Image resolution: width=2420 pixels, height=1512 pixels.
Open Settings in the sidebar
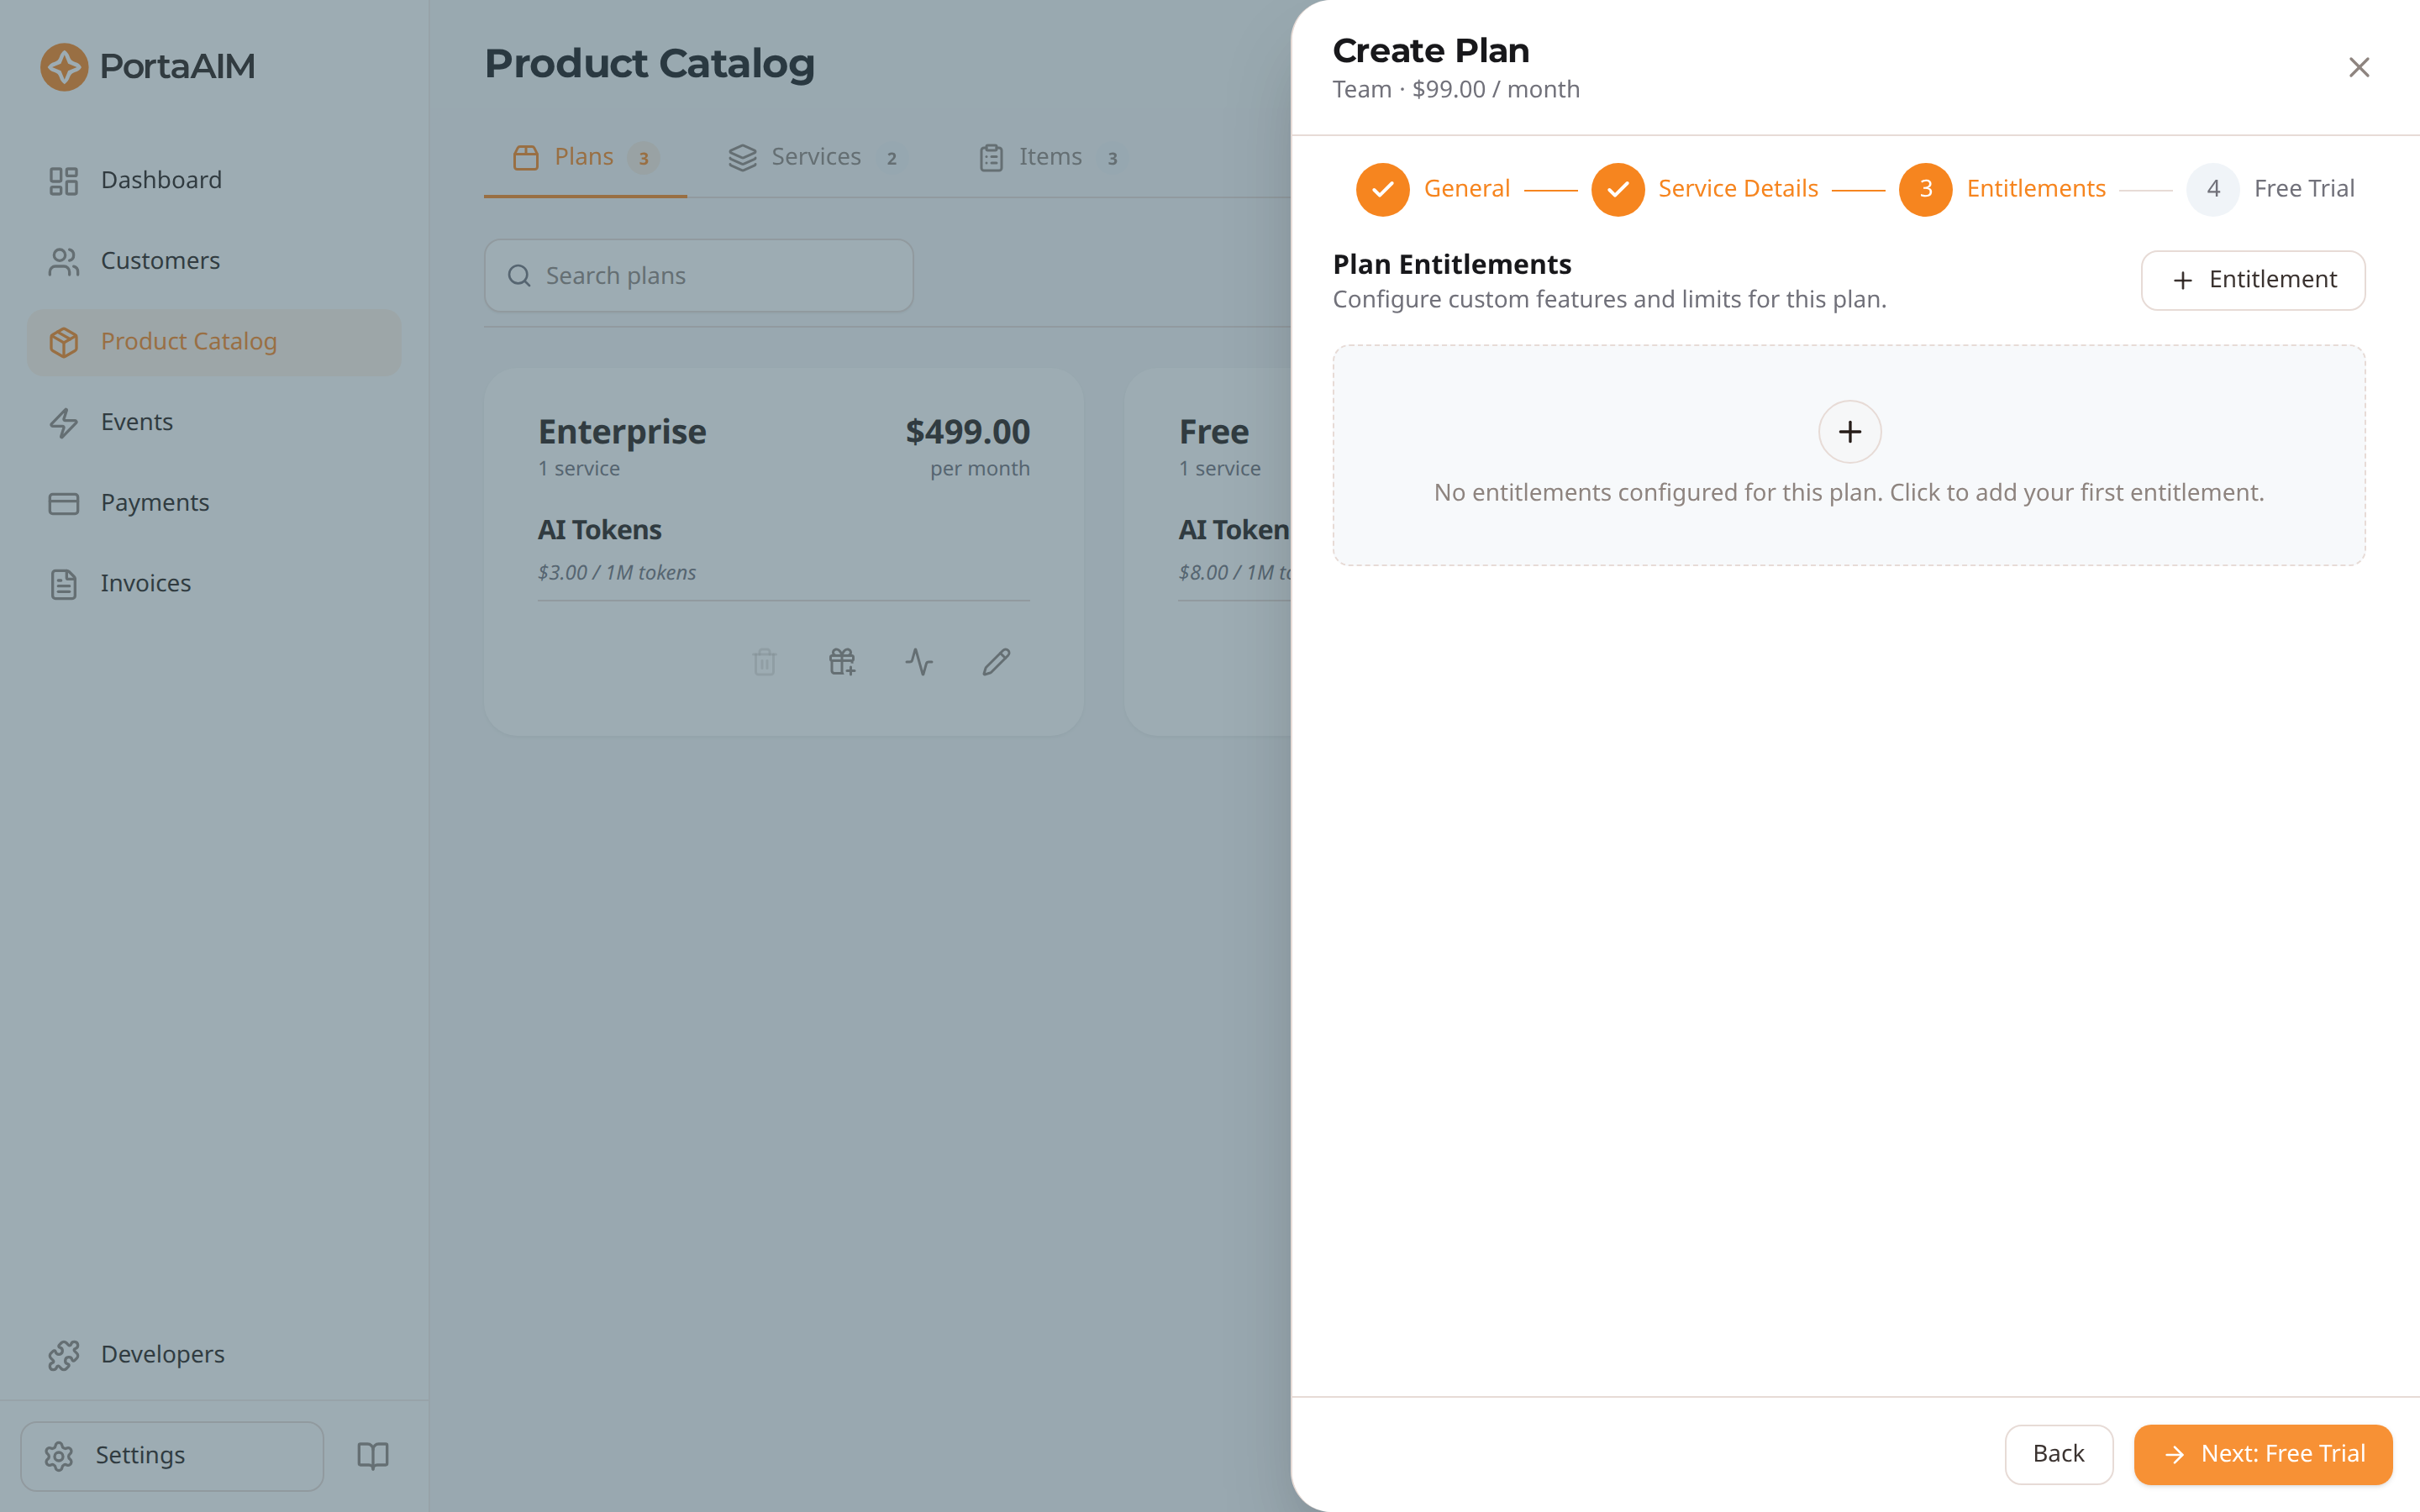coord(172,1456)
